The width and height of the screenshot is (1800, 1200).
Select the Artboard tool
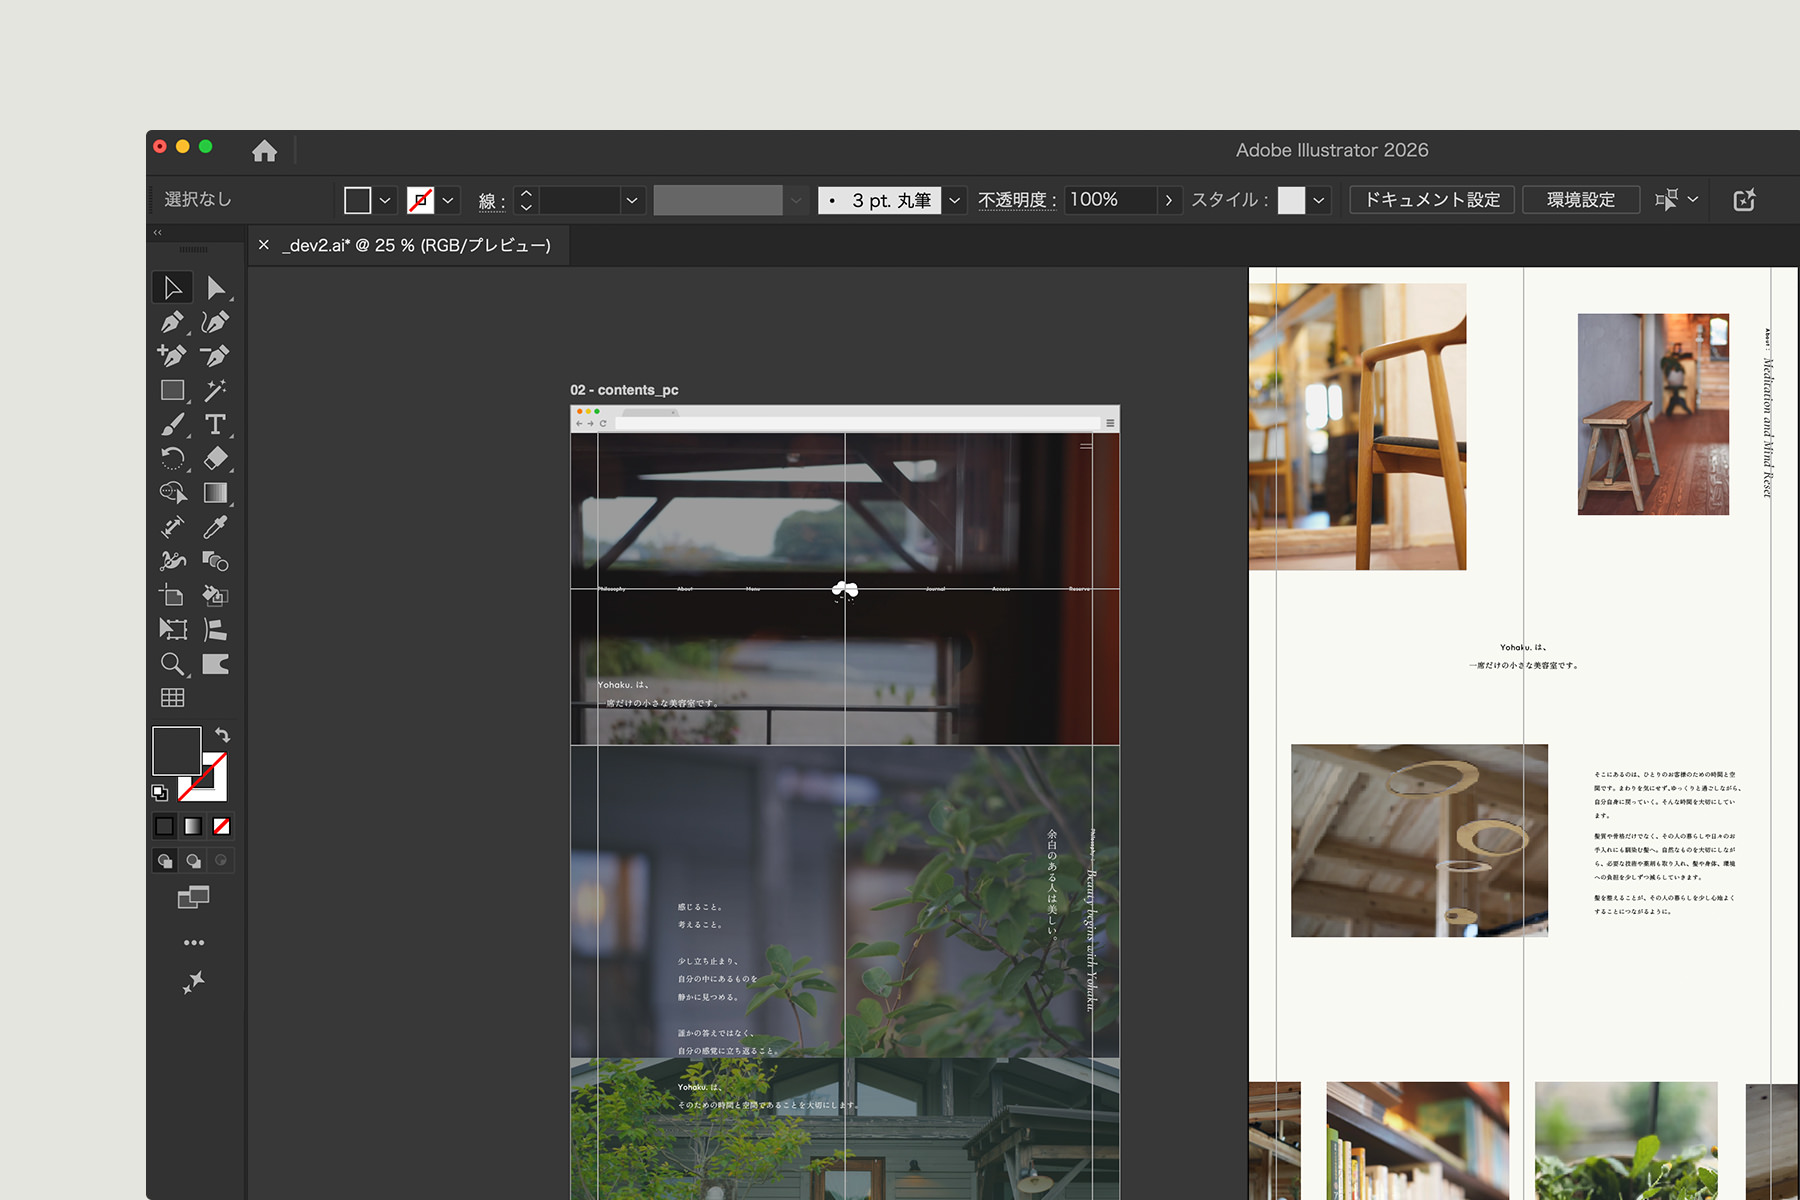coord(172,595)
